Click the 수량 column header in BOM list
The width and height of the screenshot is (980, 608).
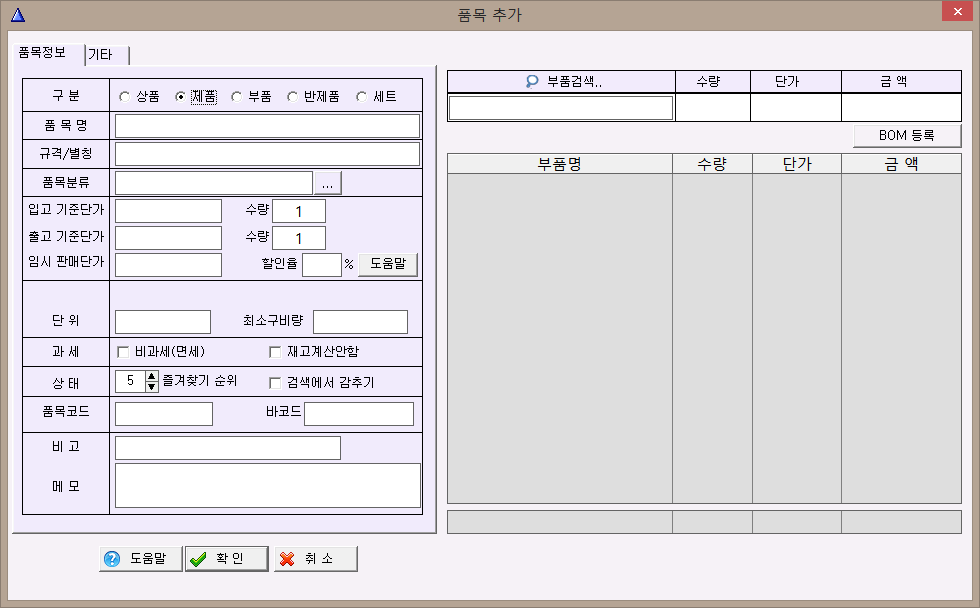712,164
